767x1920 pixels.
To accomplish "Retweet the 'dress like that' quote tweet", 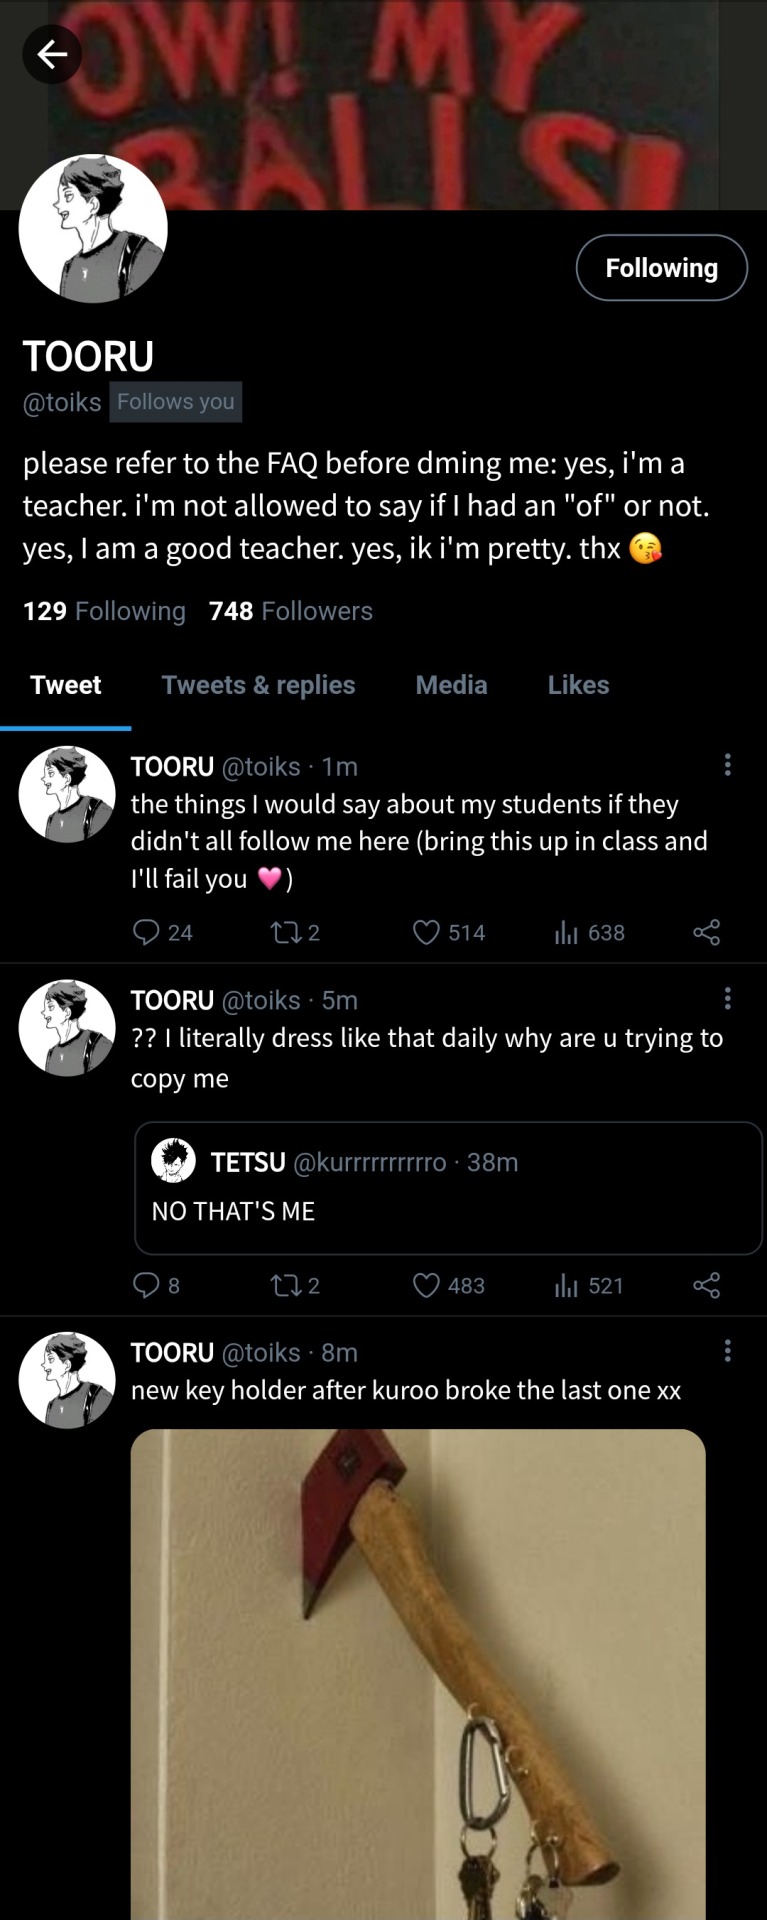I will tap(283, 1285).
